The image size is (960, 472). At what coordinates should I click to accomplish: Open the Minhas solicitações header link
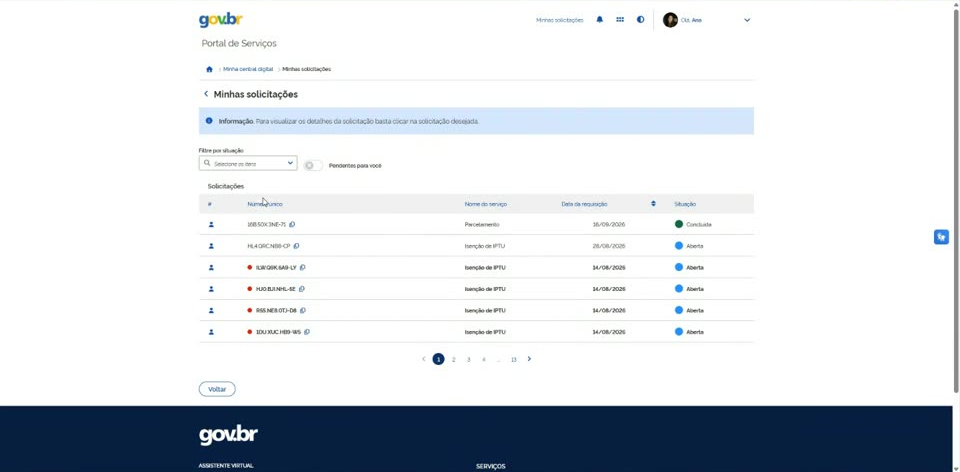pos(560,20)
